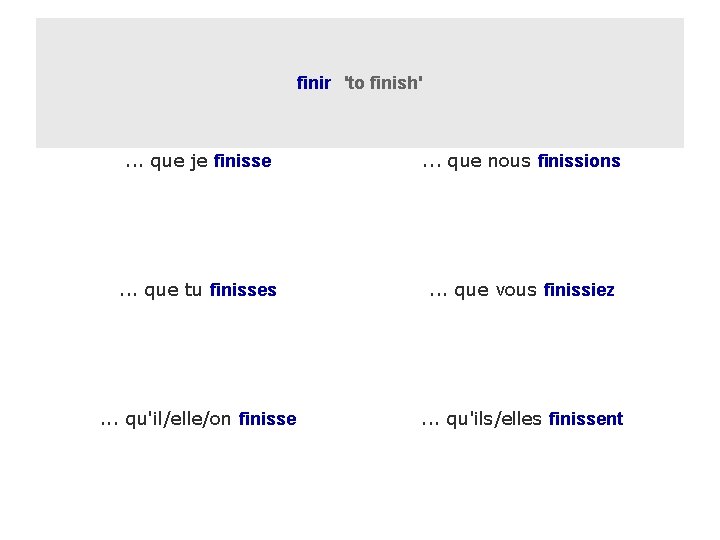Click the phrase "que tu"

174,290
